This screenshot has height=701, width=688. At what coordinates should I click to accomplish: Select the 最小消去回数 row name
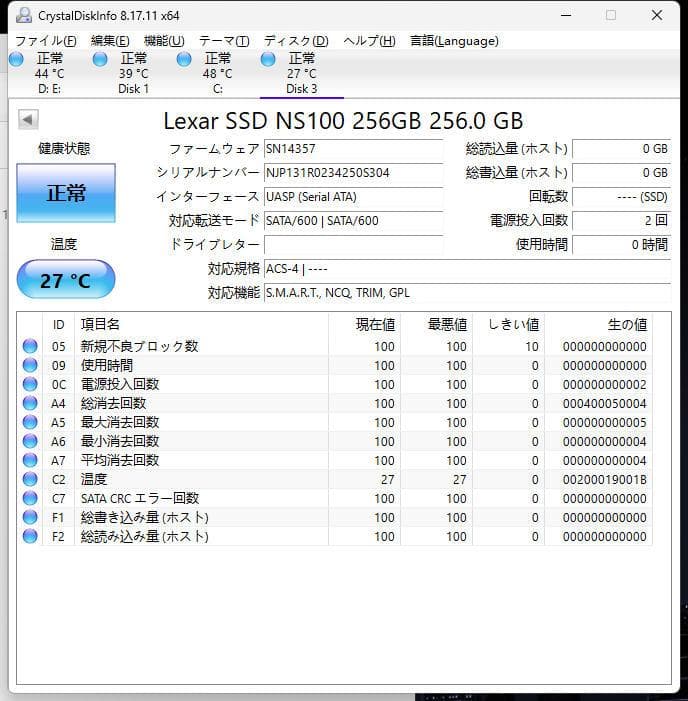pos(120,441)
